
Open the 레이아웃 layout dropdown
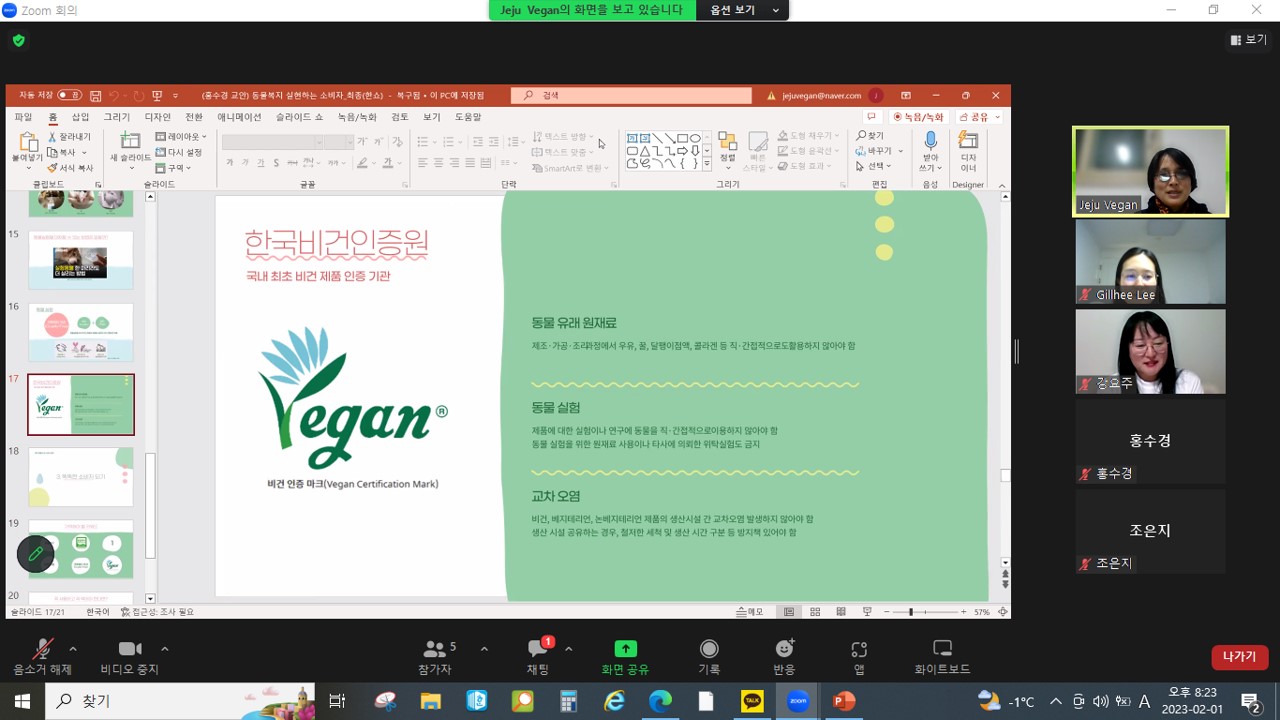(181, 137)
